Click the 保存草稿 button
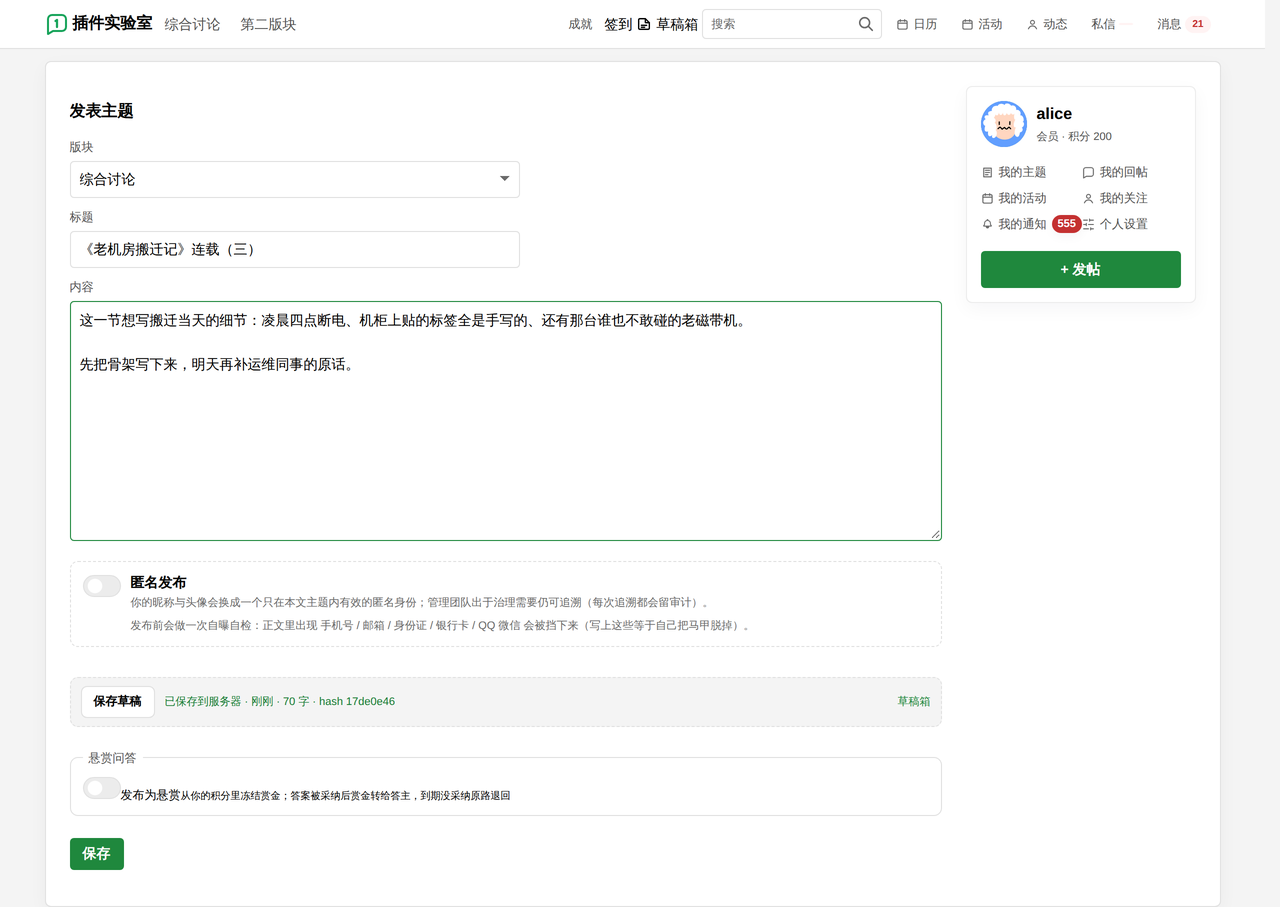Viewport: 1280px width, 907px height. coord(118,702)
